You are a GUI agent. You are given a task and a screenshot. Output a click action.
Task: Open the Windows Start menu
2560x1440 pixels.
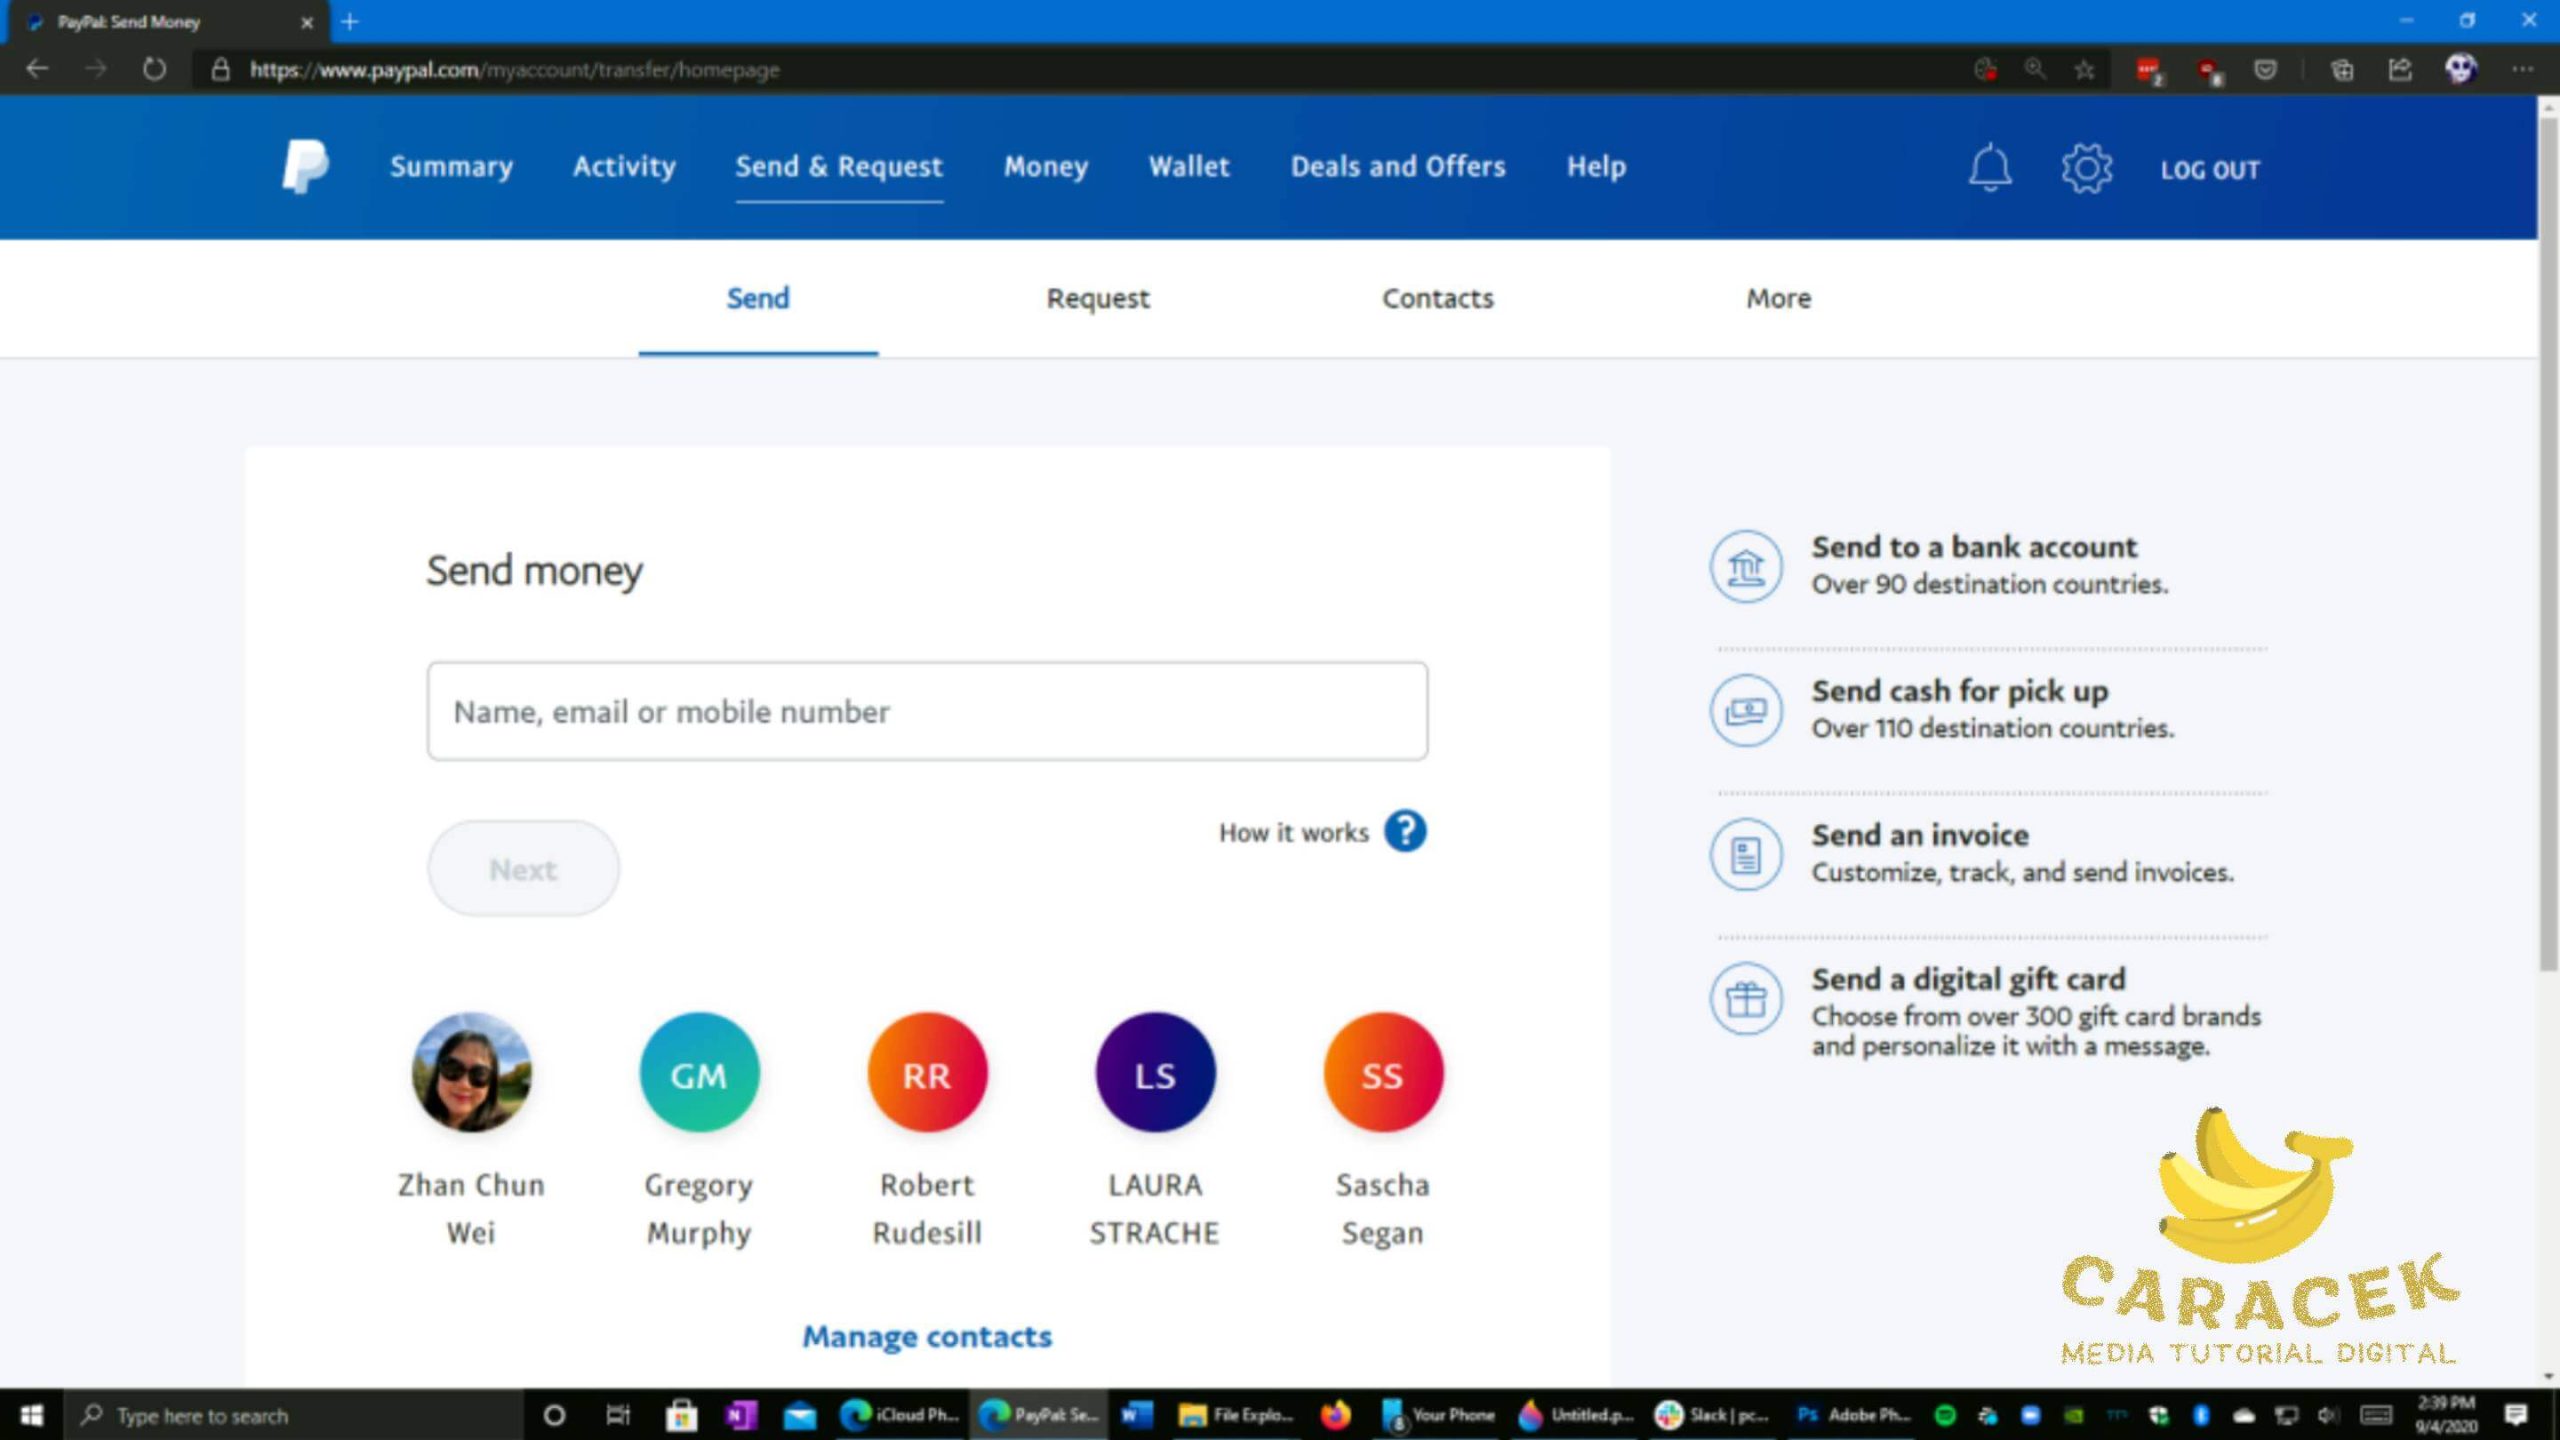point(31,1415)
